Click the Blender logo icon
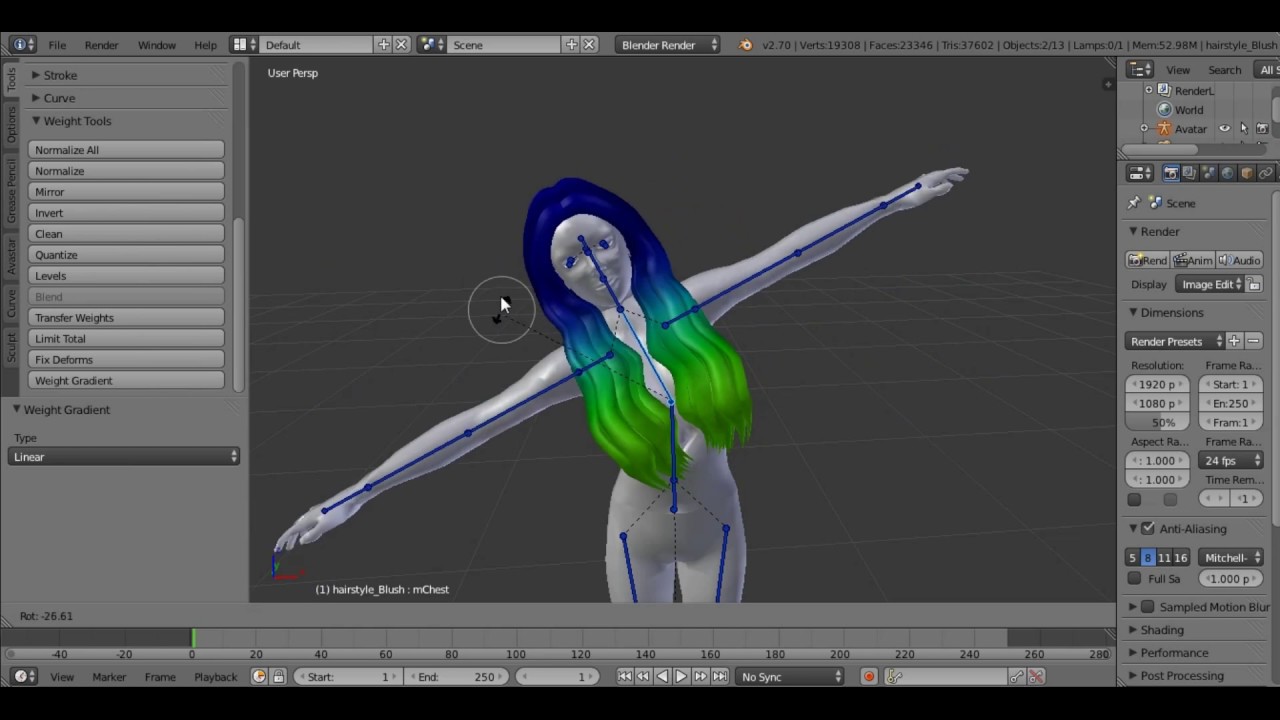Viewport: 1280px width, 720px height. click(745, 45)
